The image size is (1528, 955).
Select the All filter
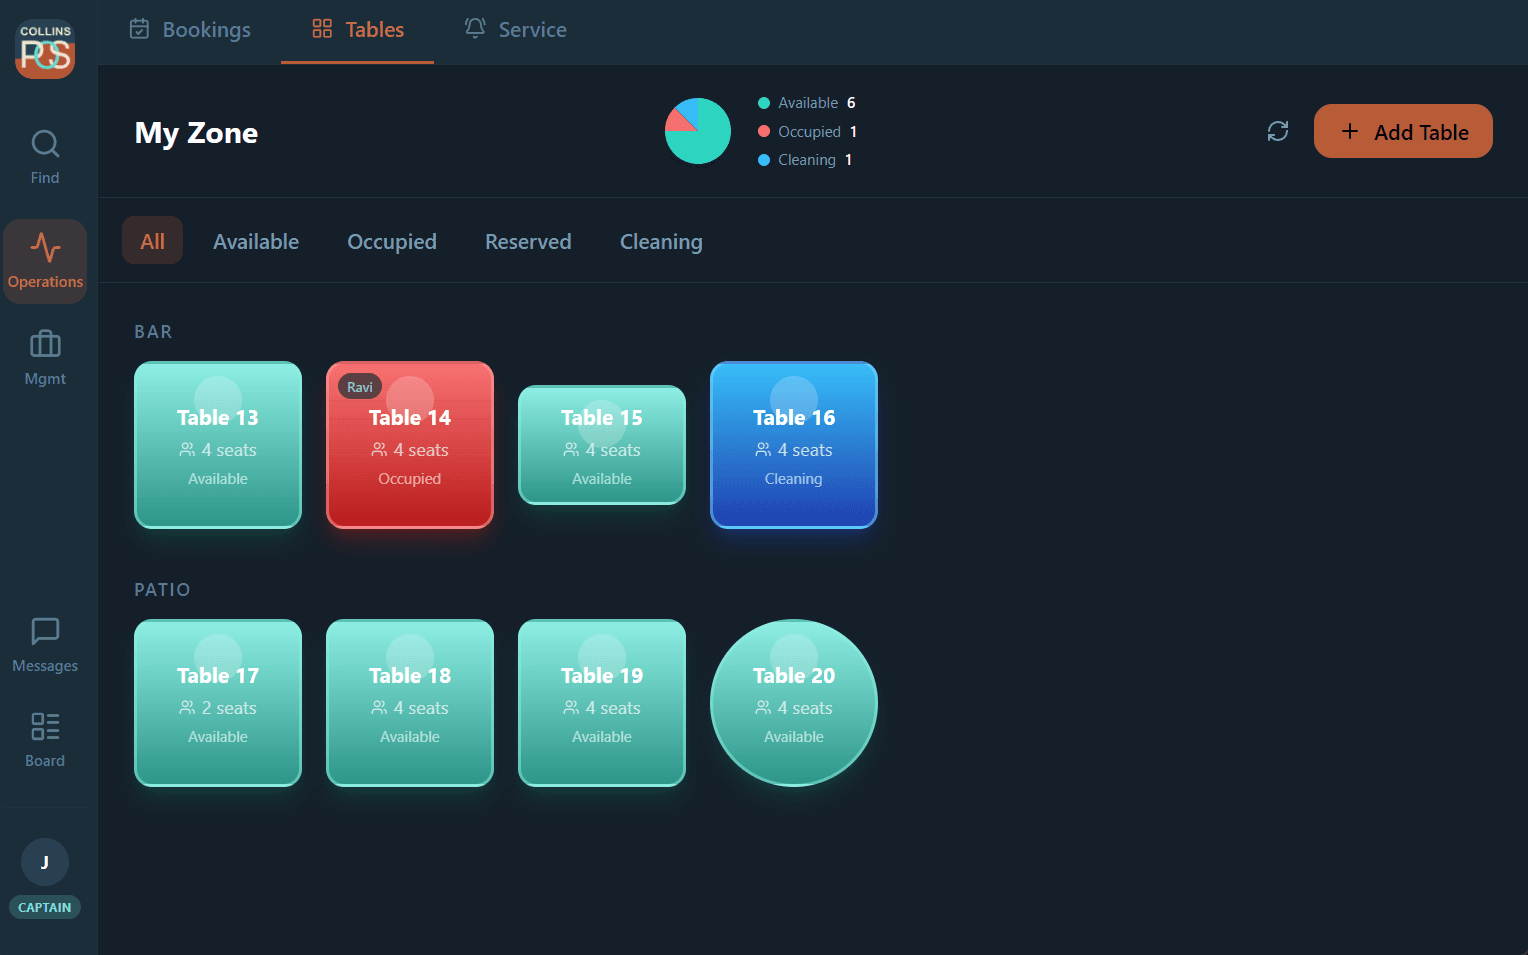[152, 241]
